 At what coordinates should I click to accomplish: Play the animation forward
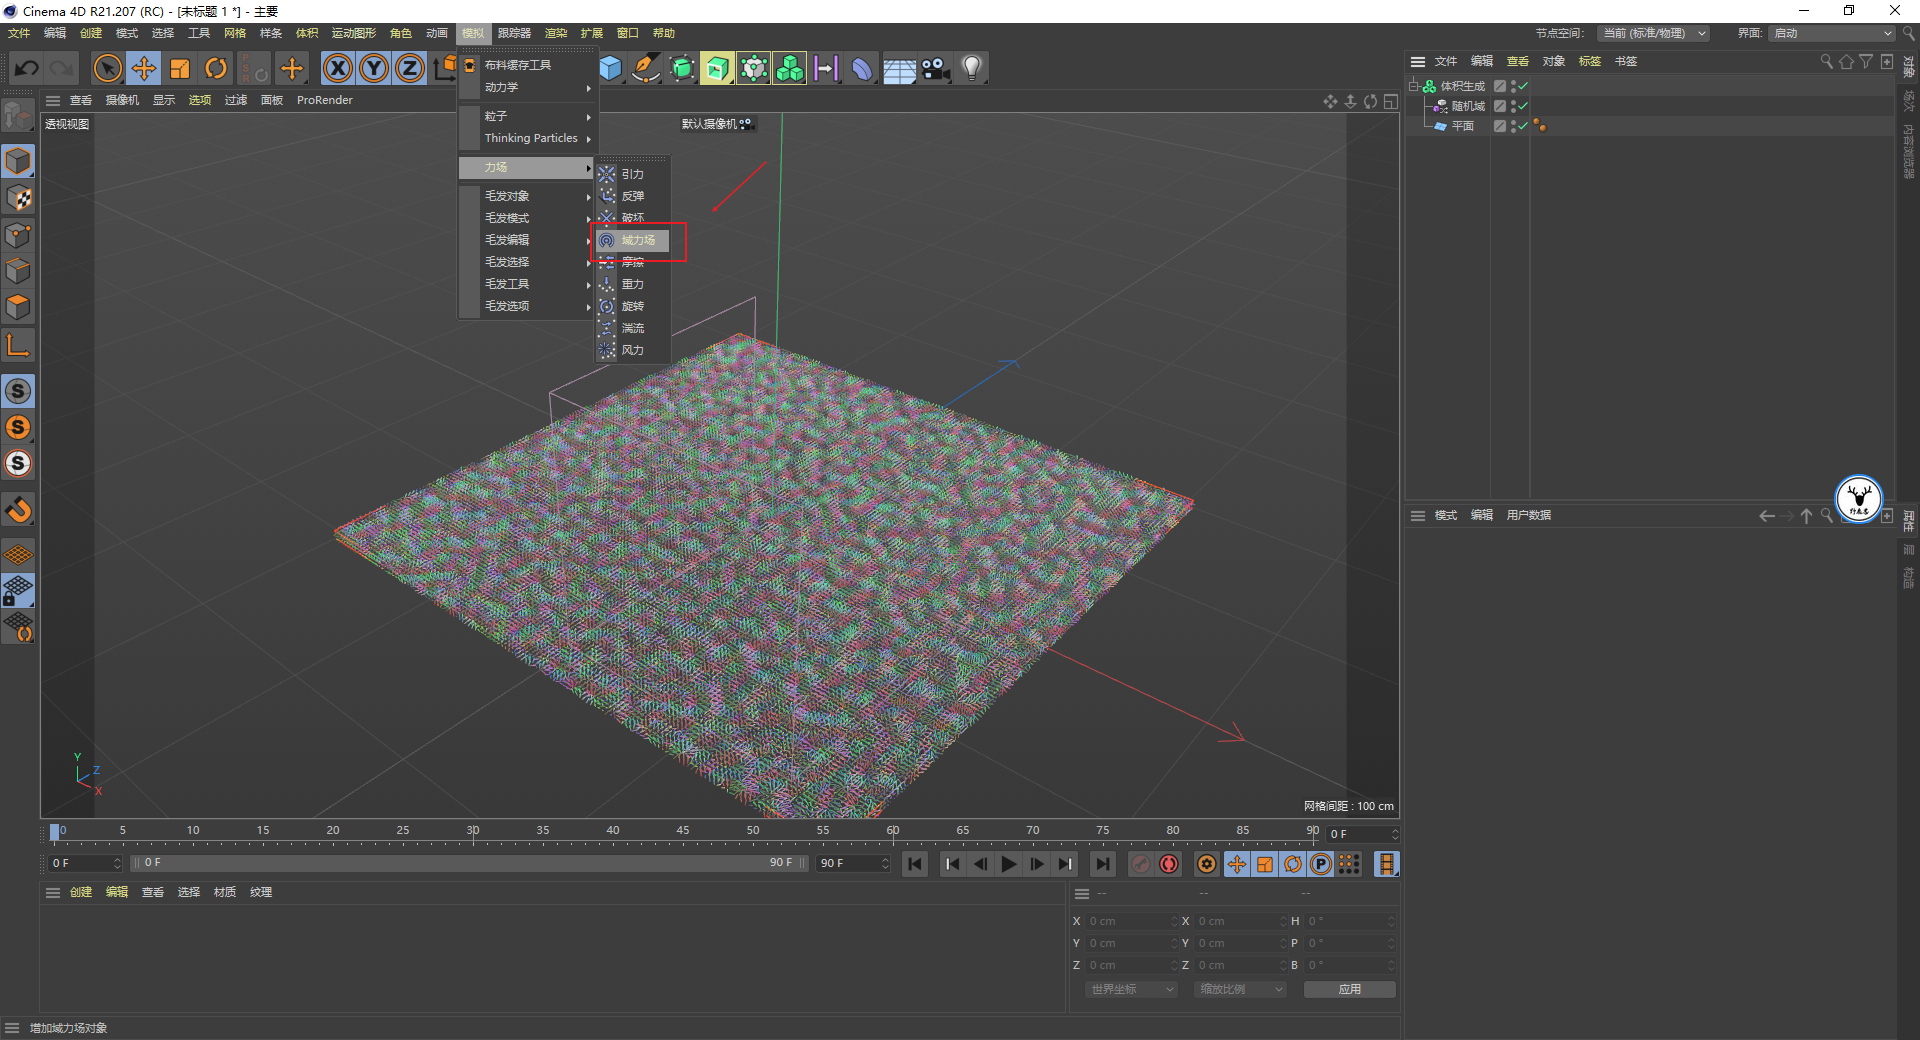tap(1009, 864)
